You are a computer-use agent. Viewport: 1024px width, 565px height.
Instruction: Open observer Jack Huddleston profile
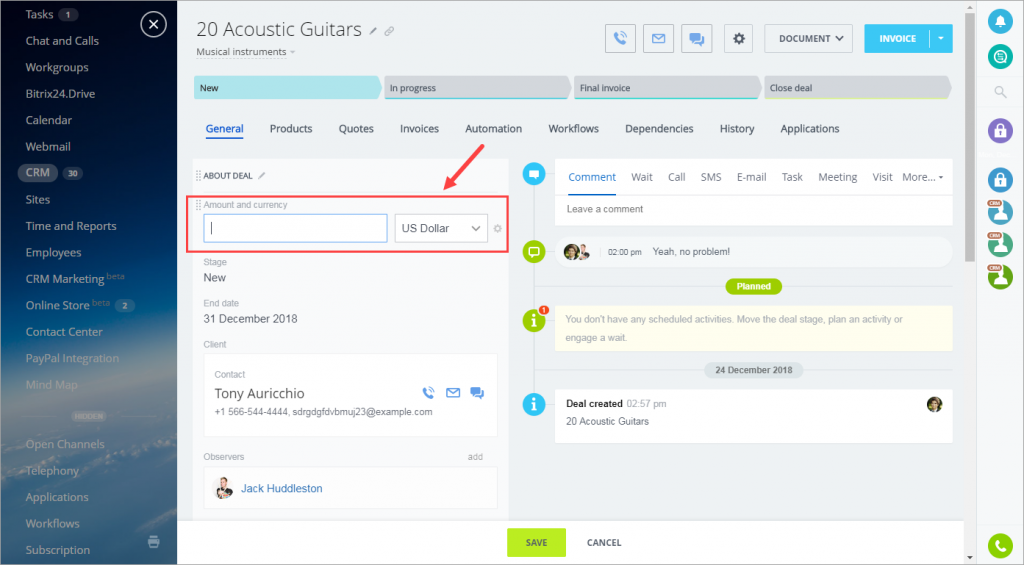point(281,488)
